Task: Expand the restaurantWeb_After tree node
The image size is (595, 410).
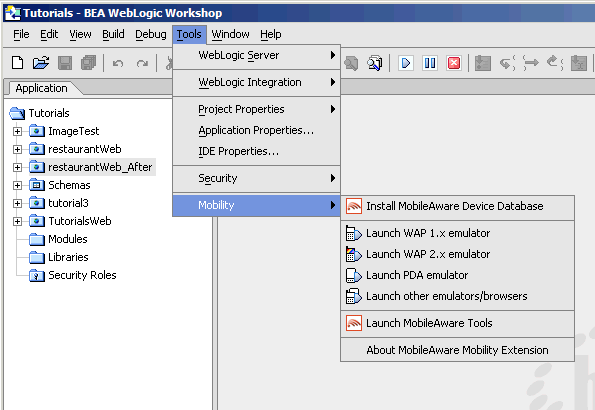Action: pos(17,167)
